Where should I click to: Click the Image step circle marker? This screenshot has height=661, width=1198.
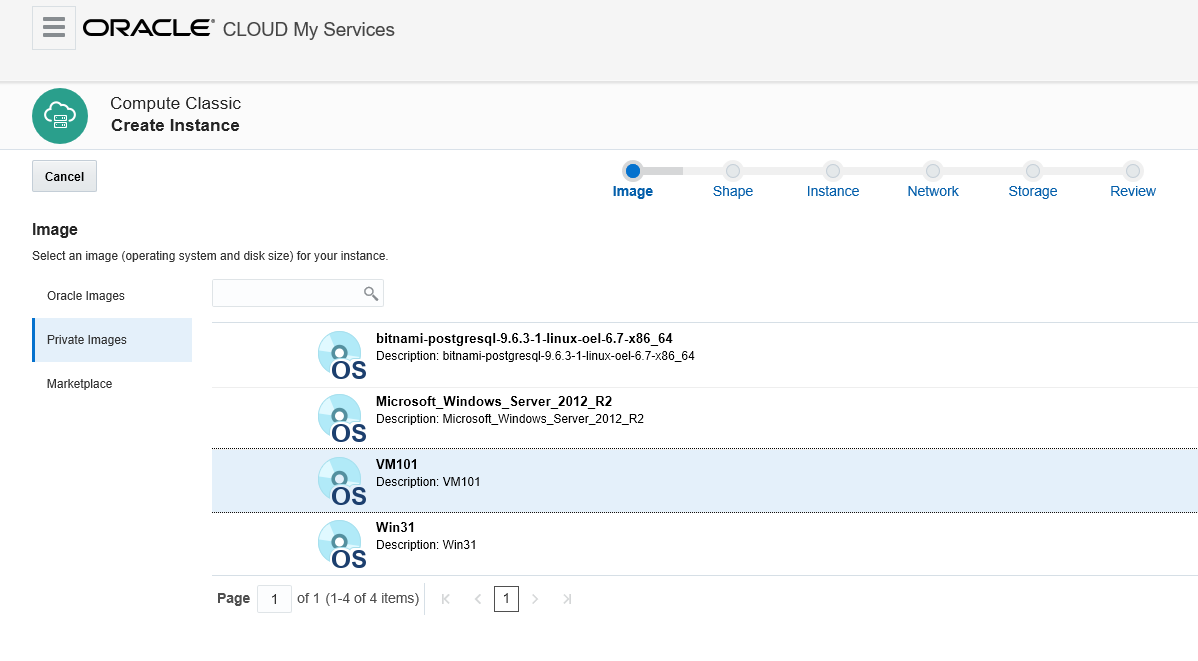click(633, 170)
